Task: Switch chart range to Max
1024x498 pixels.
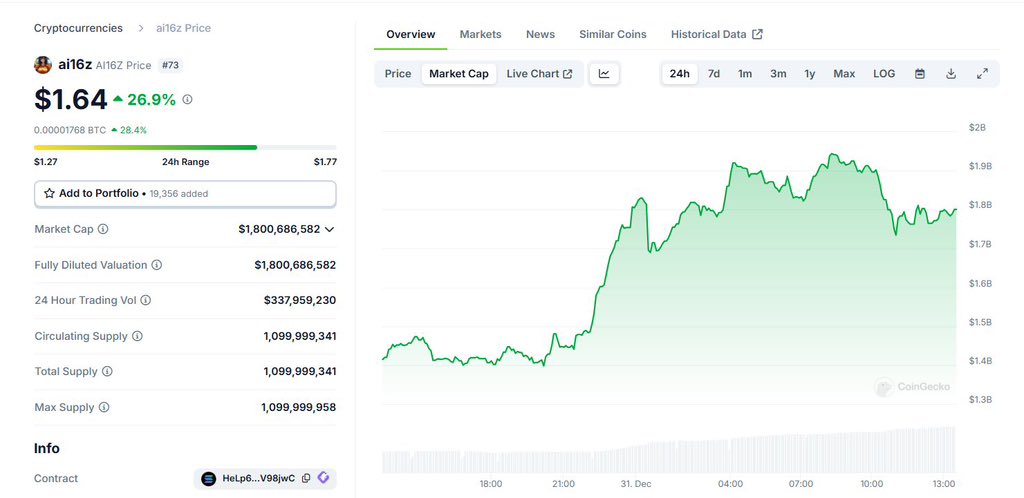Action: tap(844, 74)
